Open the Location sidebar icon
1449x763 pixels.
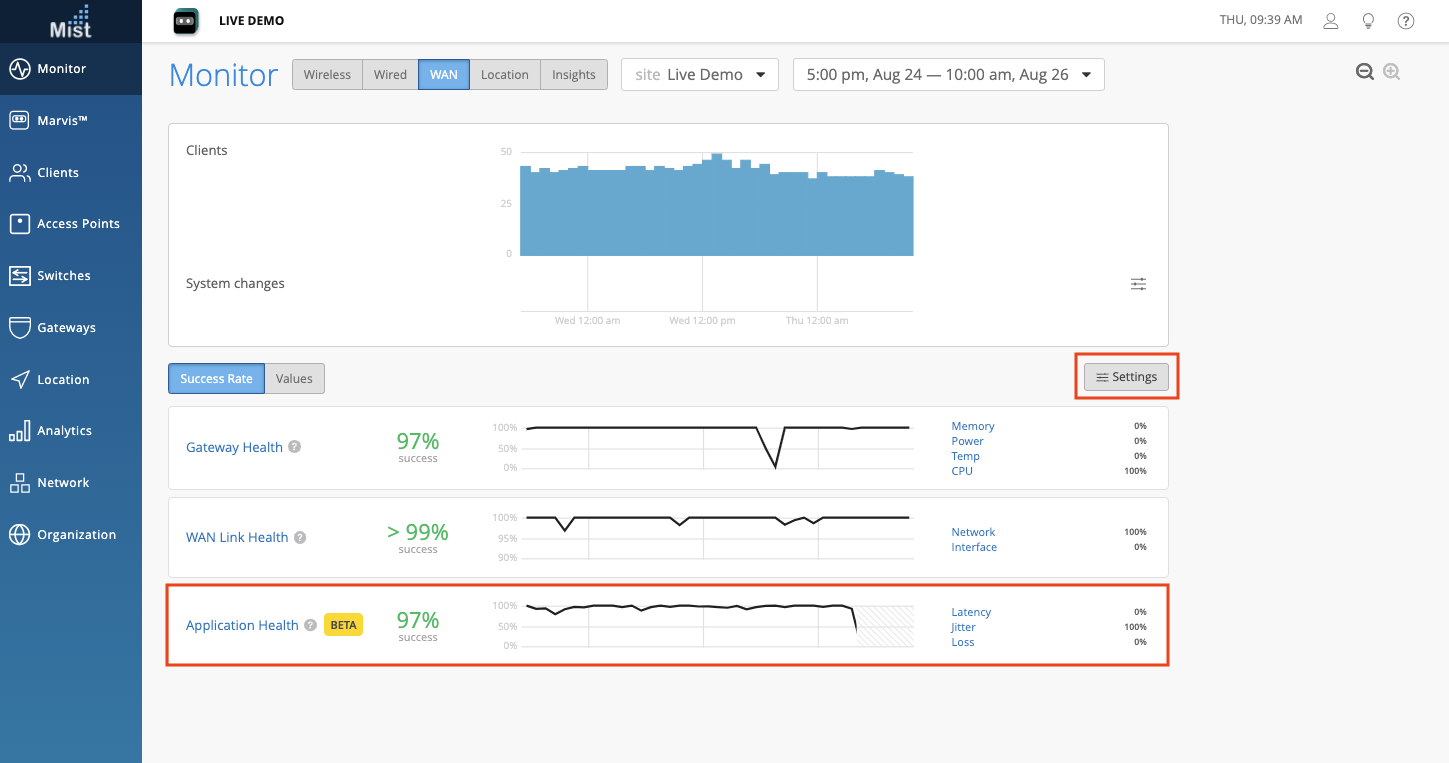click(19, 380)
